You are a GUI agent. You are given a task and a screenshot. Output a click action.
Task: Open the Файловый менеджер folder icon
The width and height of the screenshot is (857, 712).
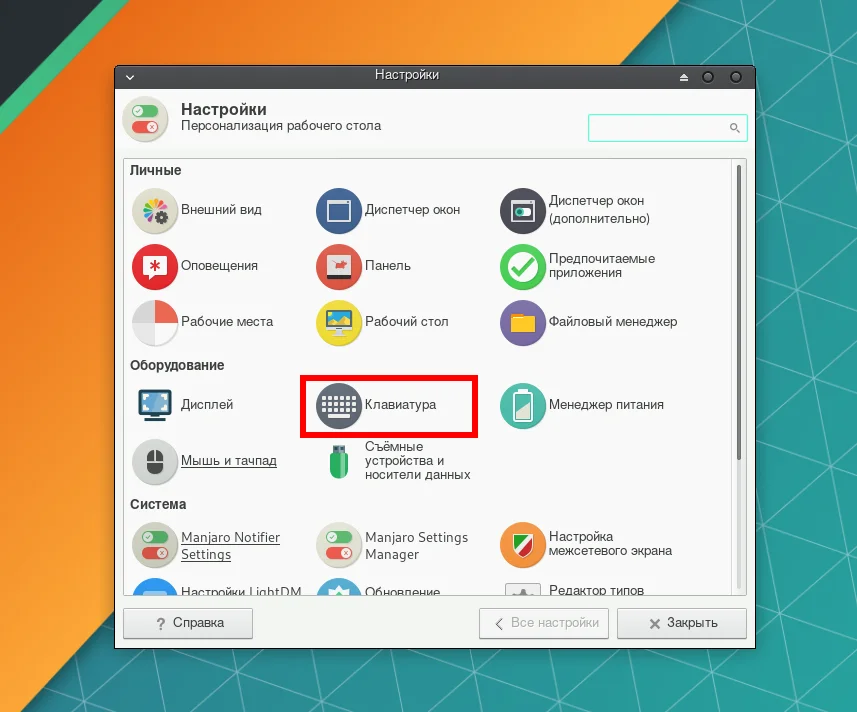523,322
